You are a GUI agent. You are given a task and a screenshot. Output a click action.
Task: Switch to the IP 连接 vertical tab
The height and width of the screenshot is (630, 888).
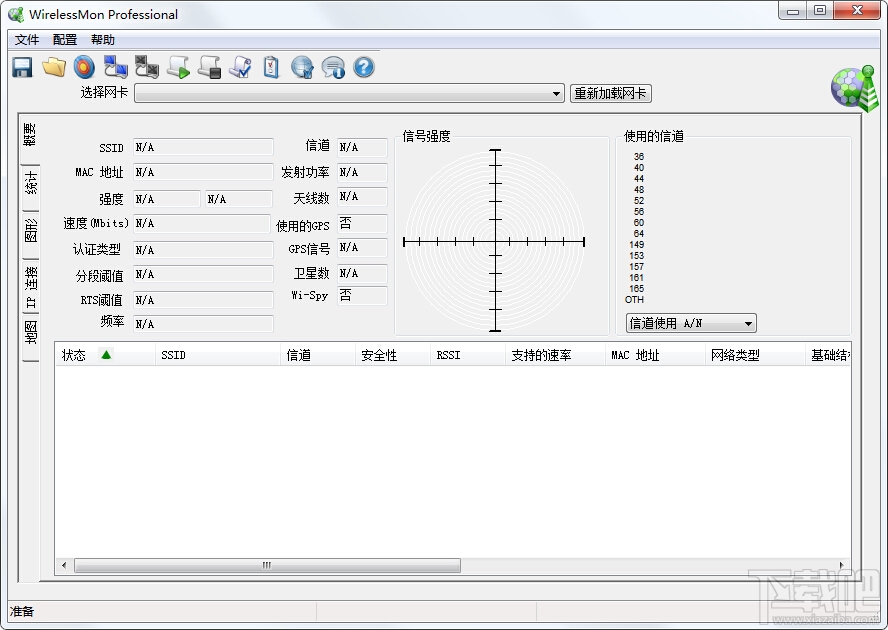pos(31,287)
